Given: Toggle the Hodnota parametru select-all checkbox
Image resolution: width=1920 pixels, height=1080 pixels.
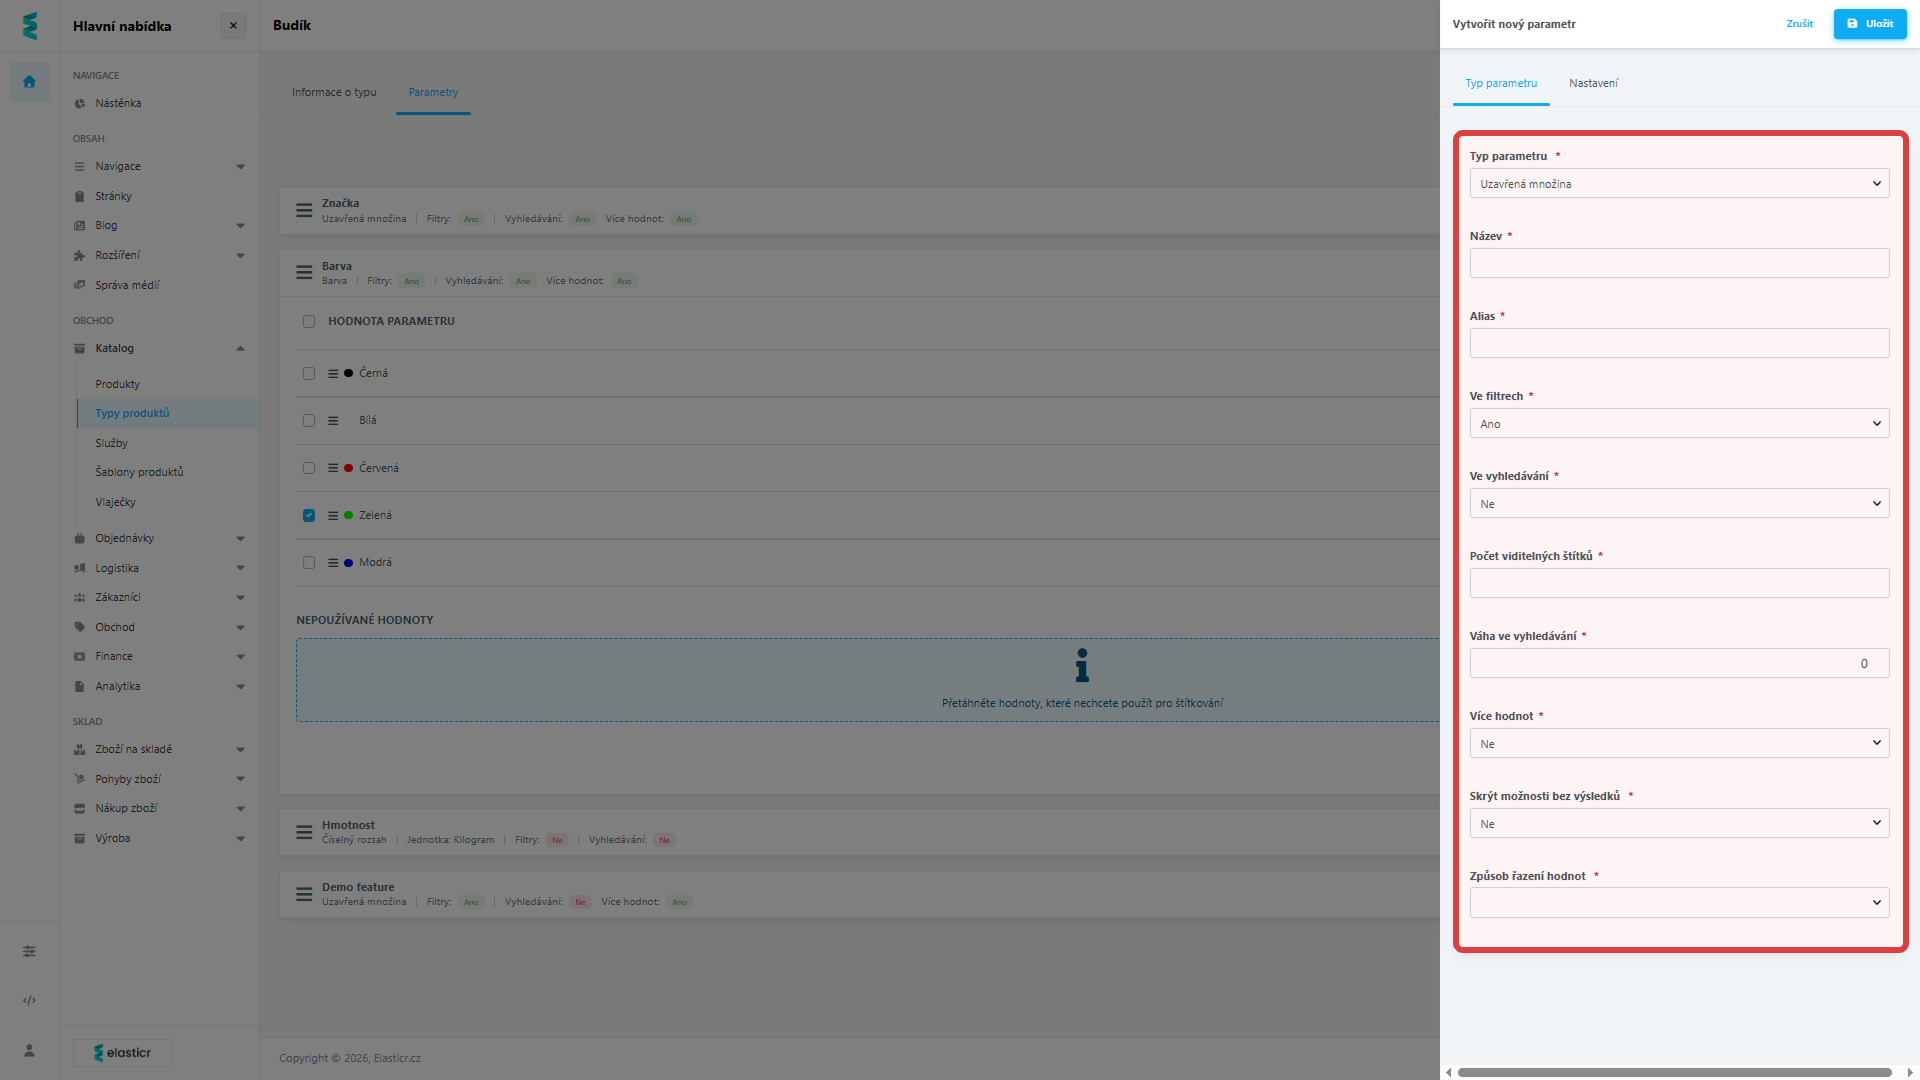Looking at the screenshot, I should point(309,322).
